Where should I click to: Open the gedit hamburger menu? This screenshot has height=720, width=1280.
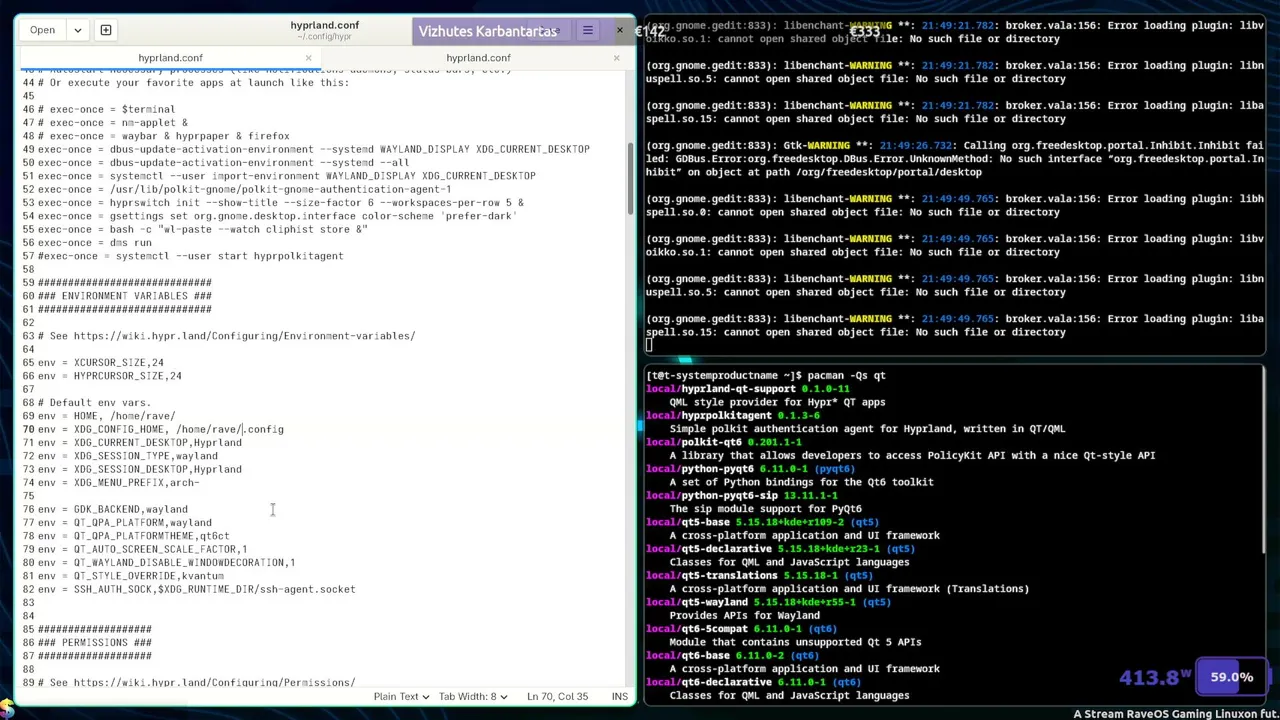pyautogui.click(x=588, y=31)
